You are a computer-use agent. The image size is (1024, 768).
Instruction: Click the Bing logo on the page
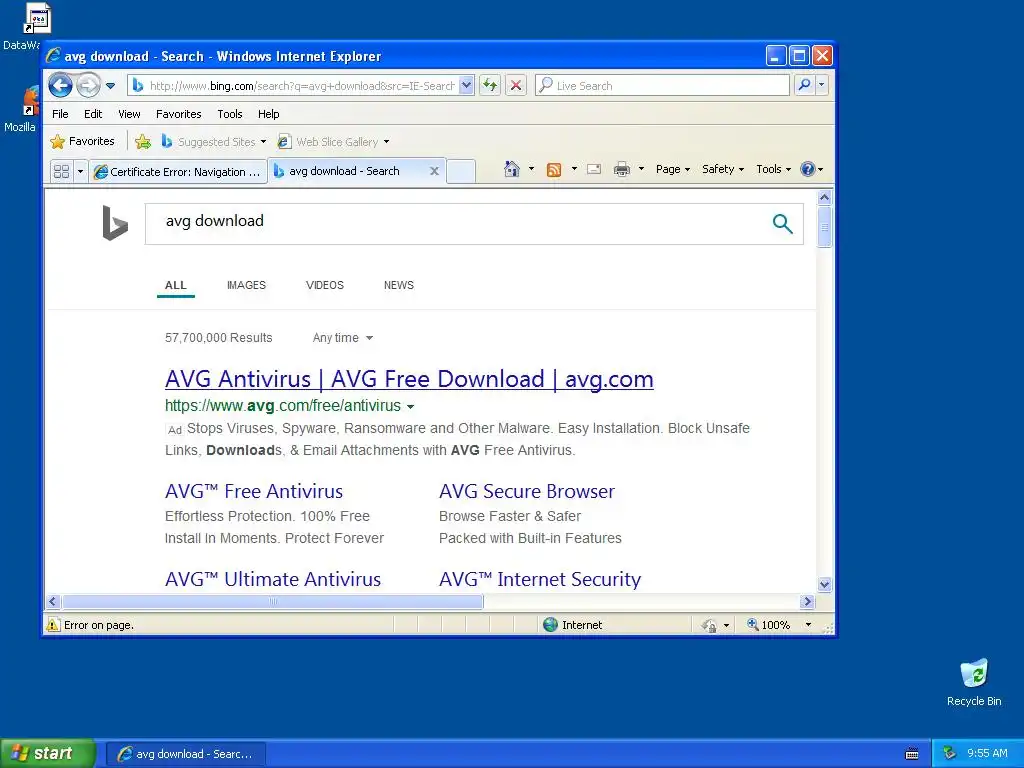click(115, 223)
